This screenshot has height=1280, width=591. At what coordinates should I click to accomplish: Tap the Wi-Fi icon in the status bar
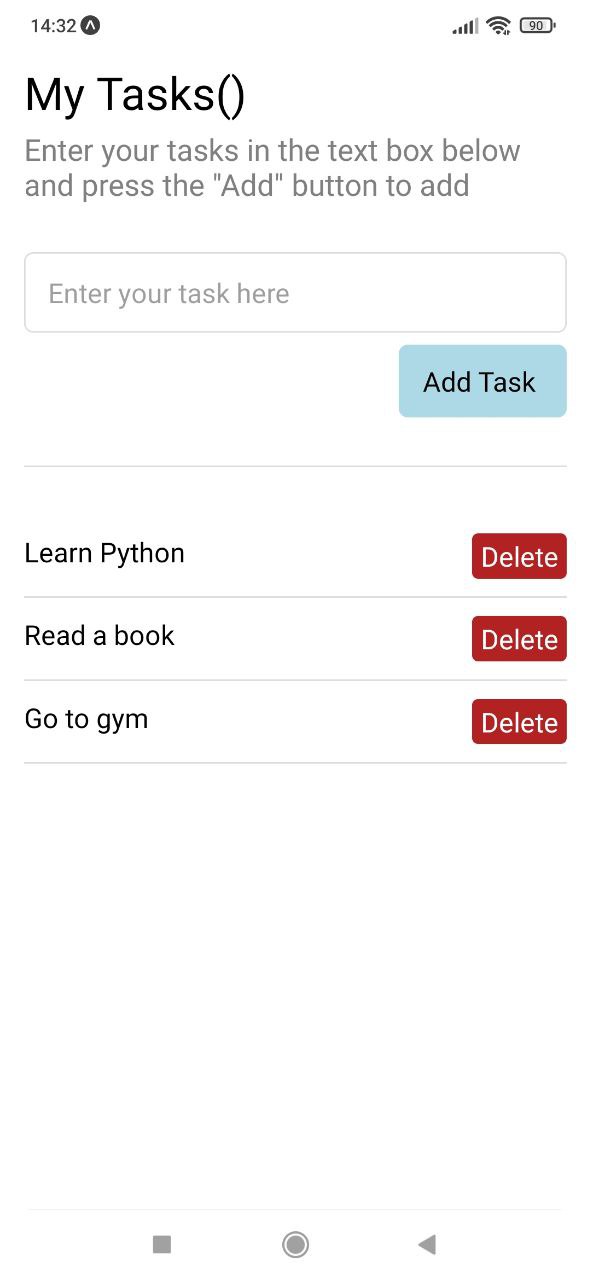[x=498, y=25]
